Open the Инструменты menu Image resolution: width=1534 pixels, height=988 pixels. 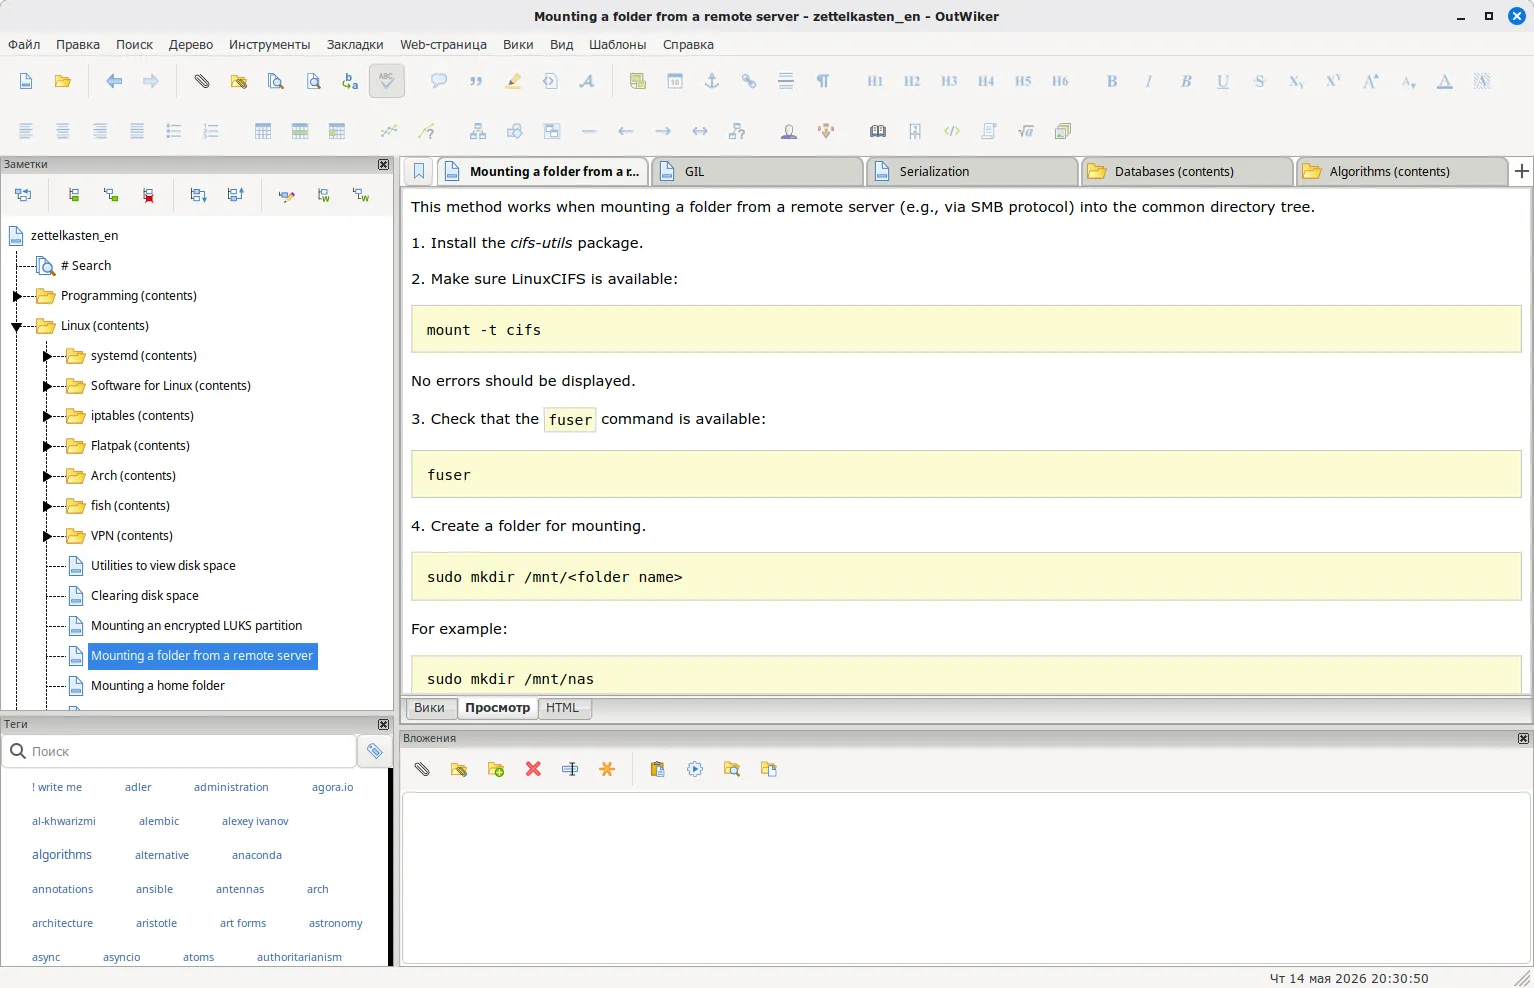(x=269, y=44)
